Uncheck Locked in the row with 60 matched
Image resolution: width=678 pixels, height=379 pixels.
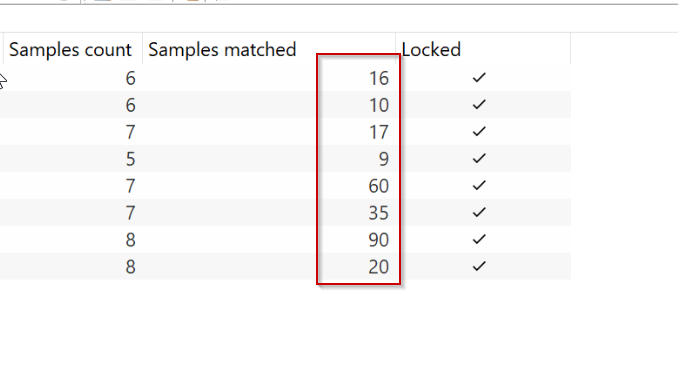click(x=479, y=185)
